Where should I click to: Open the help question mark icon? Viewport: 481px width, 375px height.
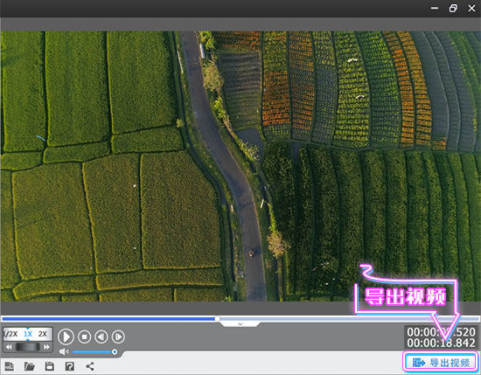click(x=69, y=366)
